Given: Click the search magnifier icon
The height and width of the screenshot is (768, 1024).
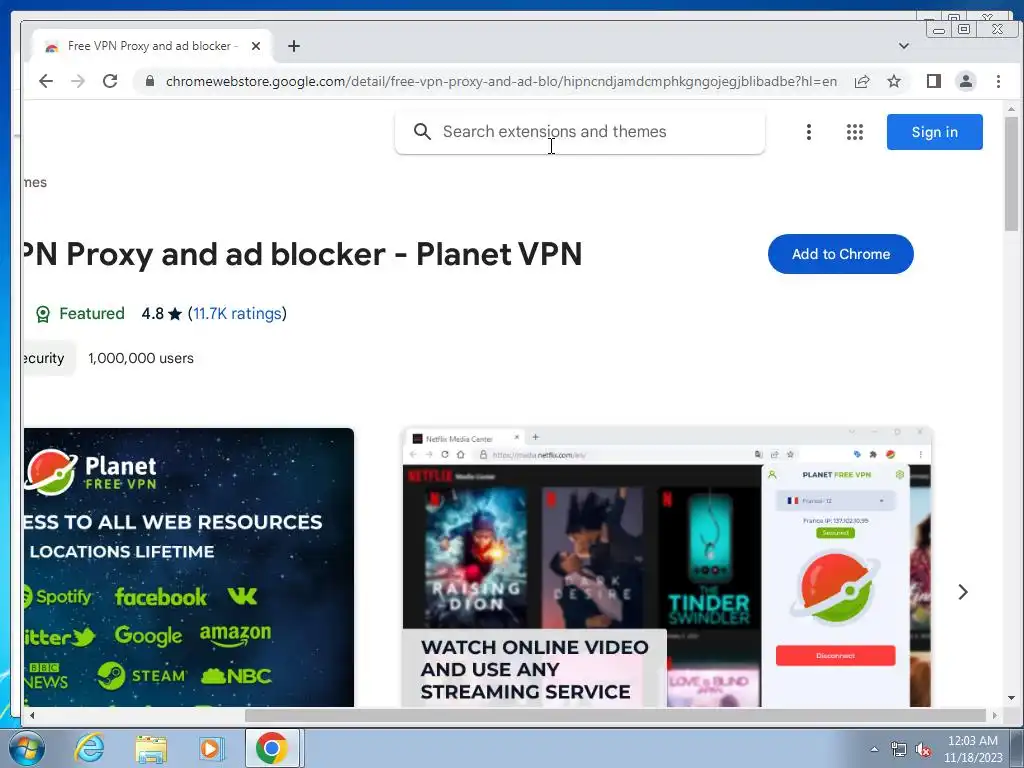Looking at the screenshot, I should [x=422, y=131].
